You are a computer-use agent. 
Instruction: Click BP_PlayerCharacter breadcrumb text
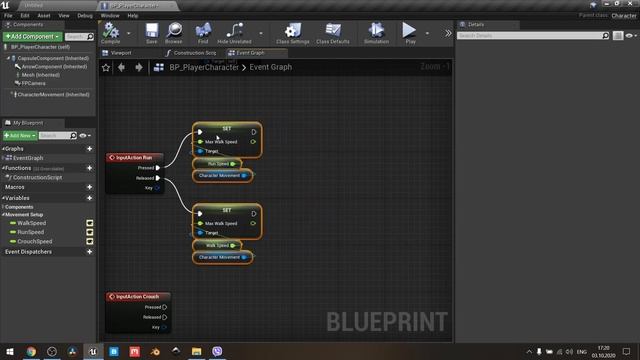coord(204,67)
